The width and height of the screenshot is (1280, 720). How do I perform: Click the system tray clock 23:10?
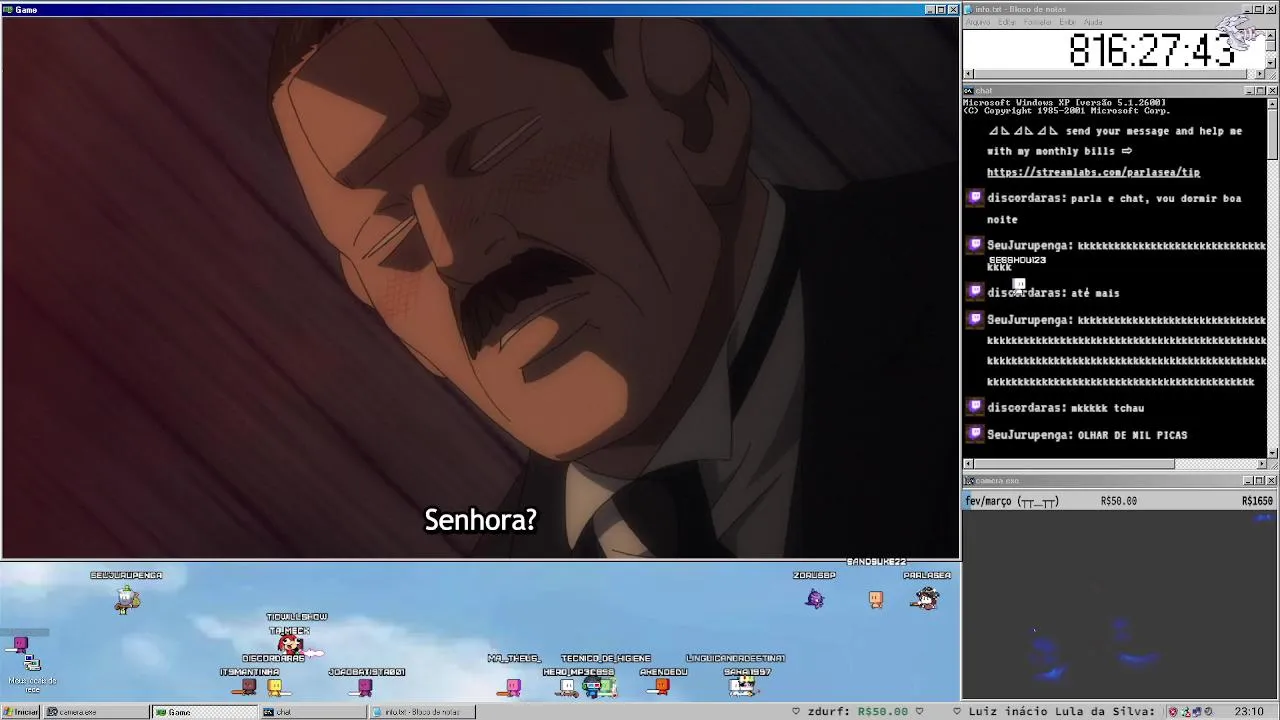coord(1248,712)
